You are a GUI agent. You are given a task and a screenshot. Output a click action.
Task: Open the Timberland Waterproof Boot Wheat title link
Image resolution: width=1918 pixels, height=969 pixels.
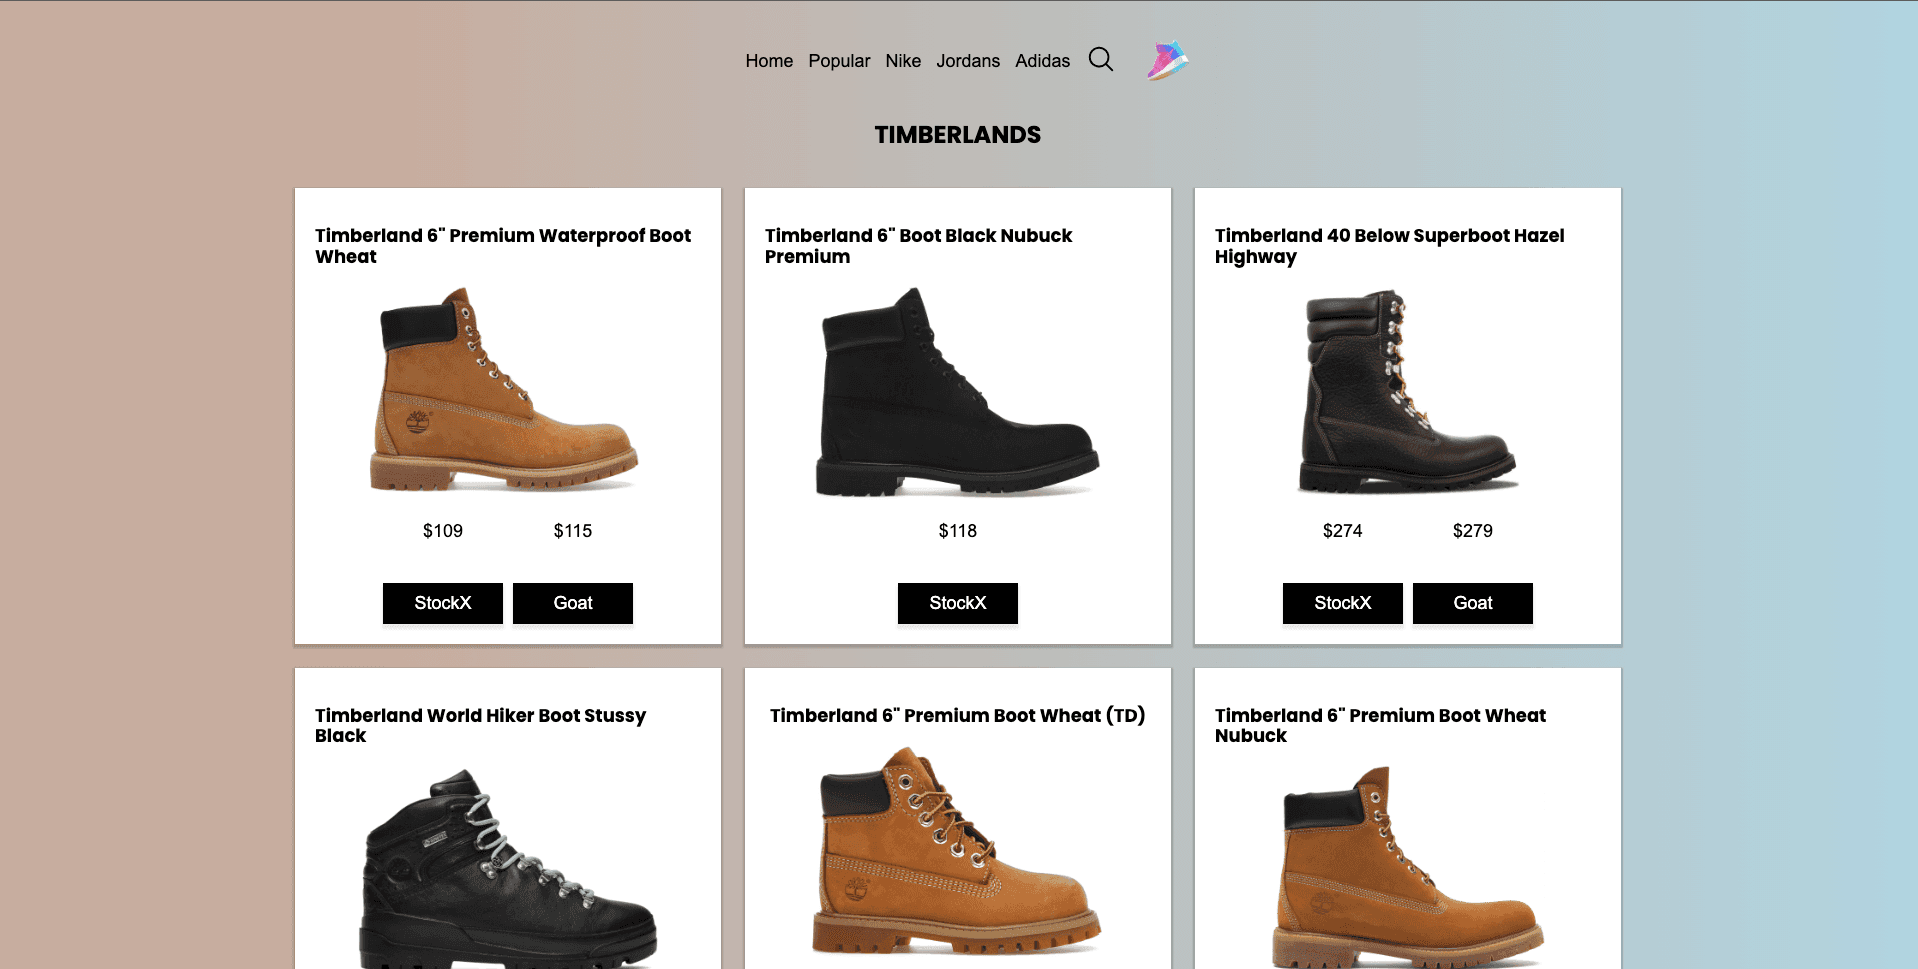(503, 246)
